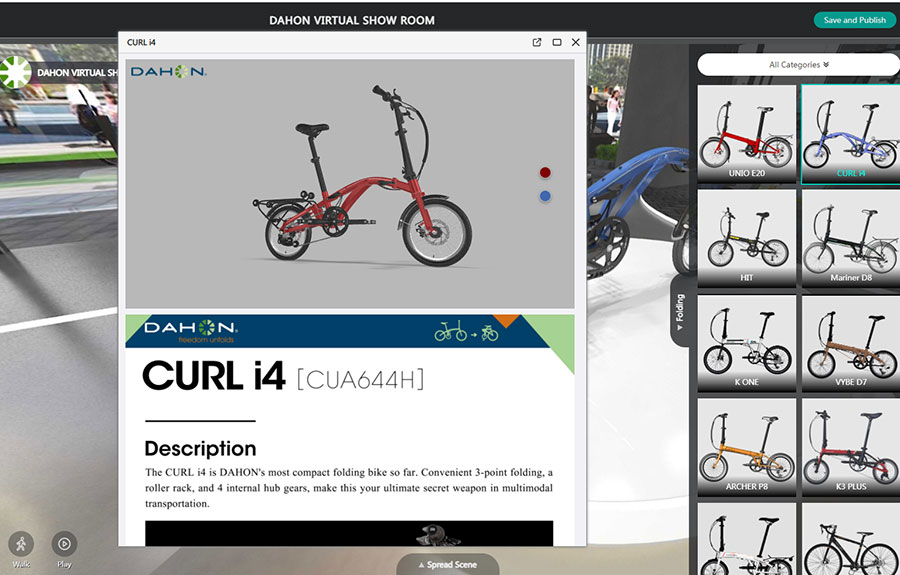The image size is (900, 575).
Task: Open CURL i4 popup in new window
Action: 537,43
